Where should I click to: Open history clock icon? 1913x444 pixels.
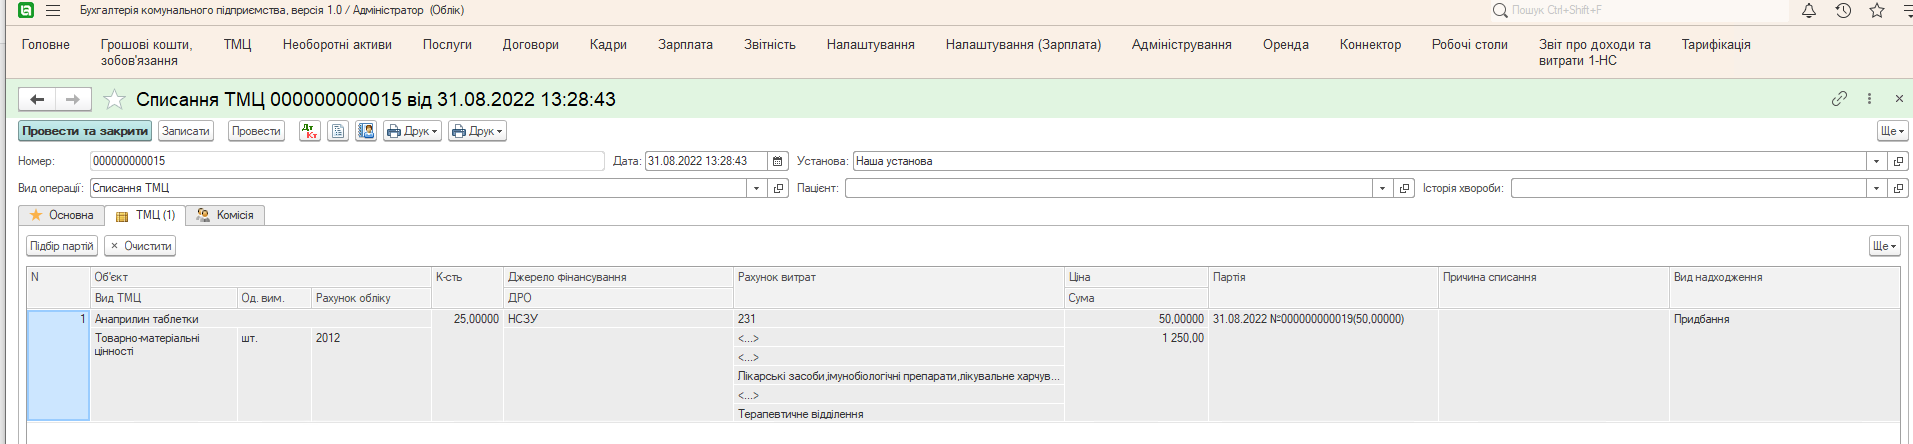tap(1843, 10)
